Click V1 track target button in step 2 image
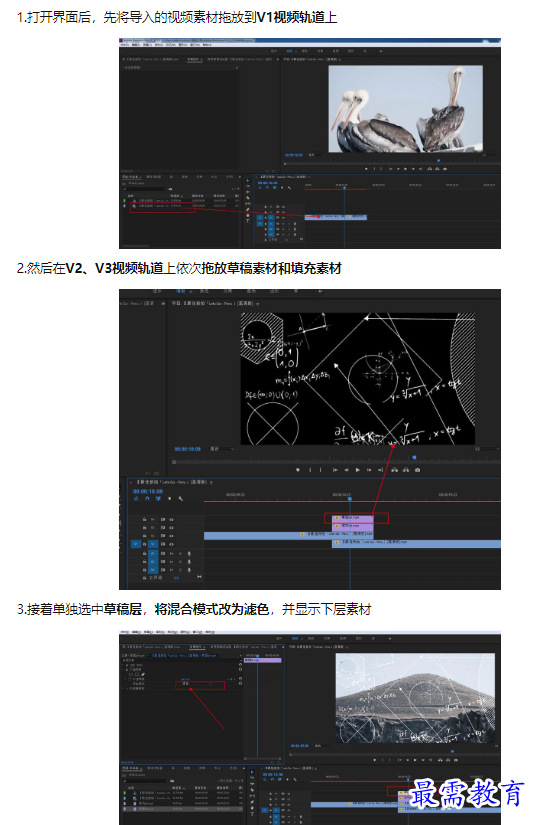Image resolution: width=533 pixels, height=825 pixels. point(153,544)
